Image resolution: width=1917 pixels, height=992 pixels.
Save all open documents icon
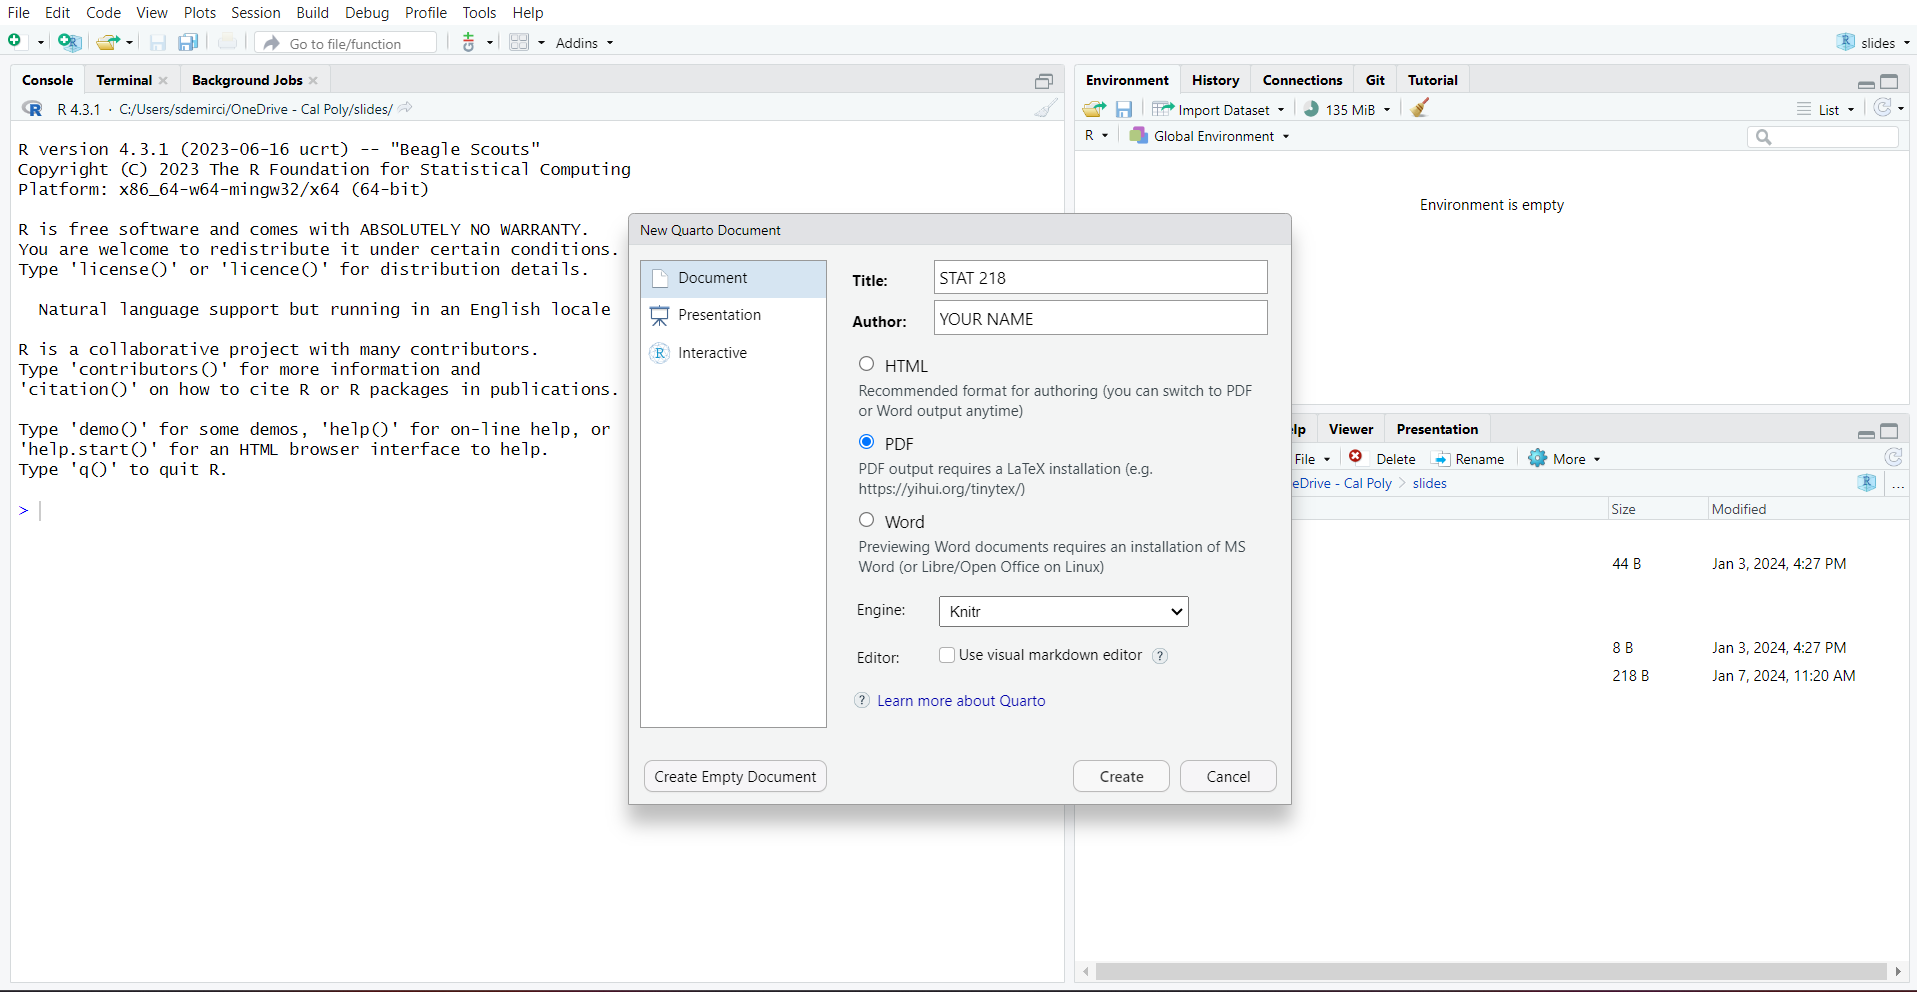tap(187, 42)
